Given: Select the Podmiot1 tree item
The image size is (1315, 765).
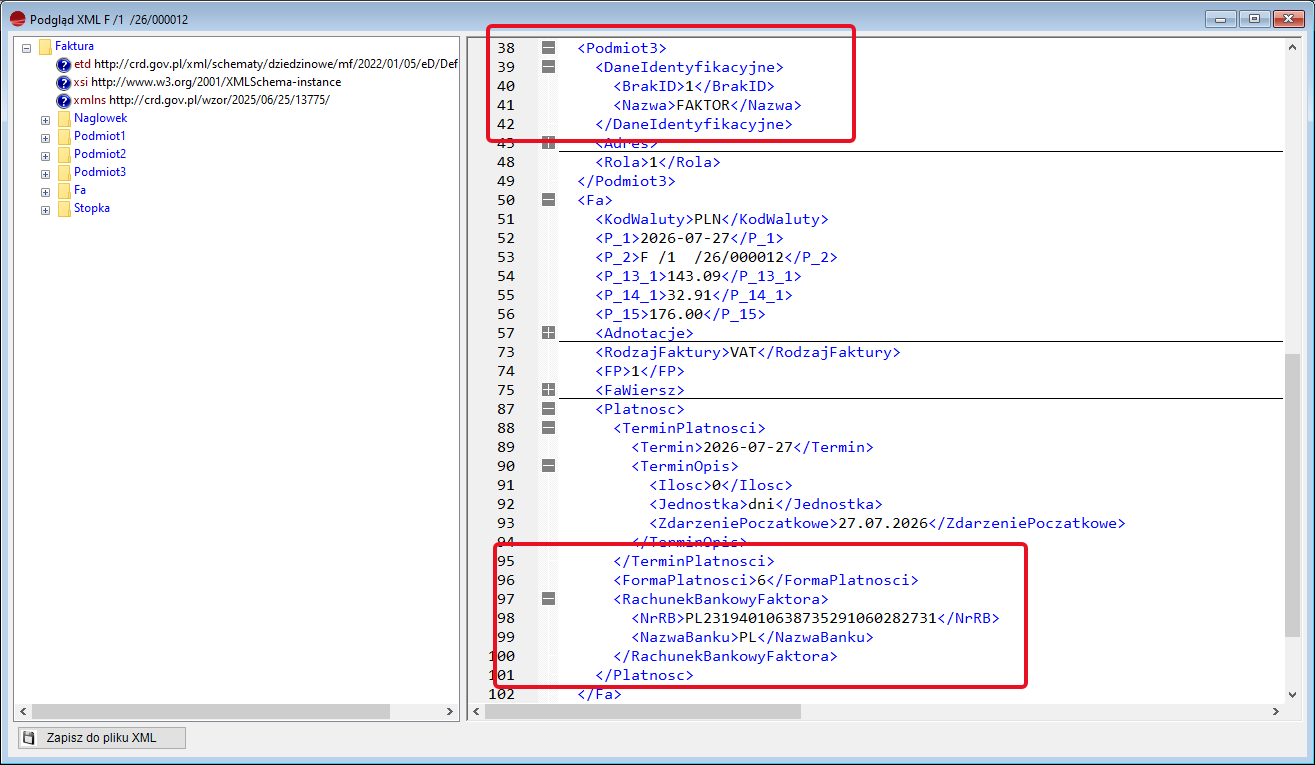Looking at the screenshot, I should 100,136.
